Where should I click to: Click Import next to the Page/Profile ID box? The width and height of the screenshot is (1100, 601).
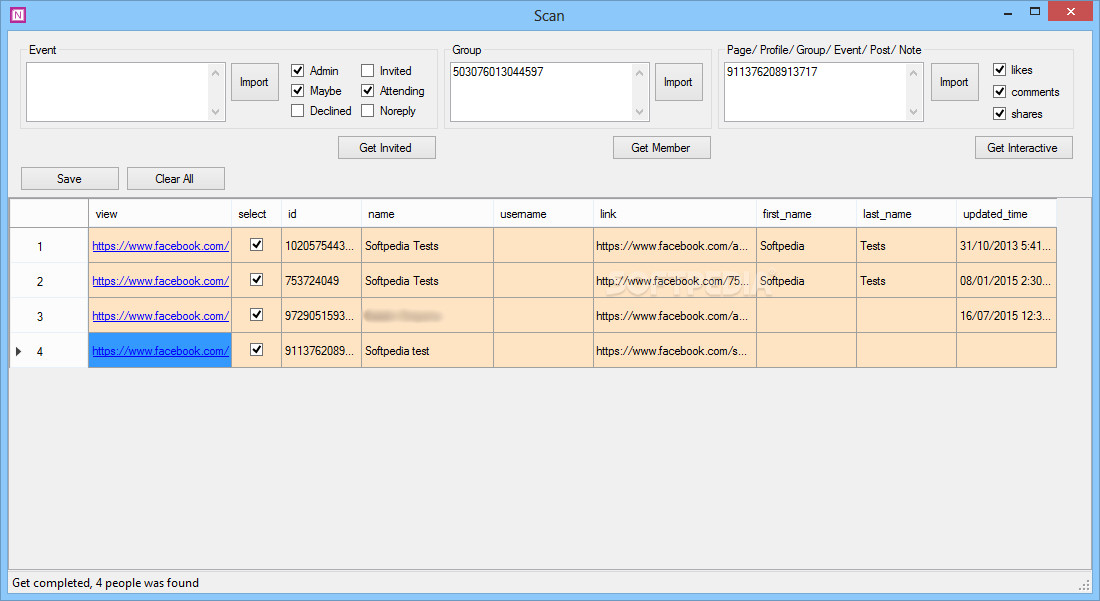click(955, 82)
